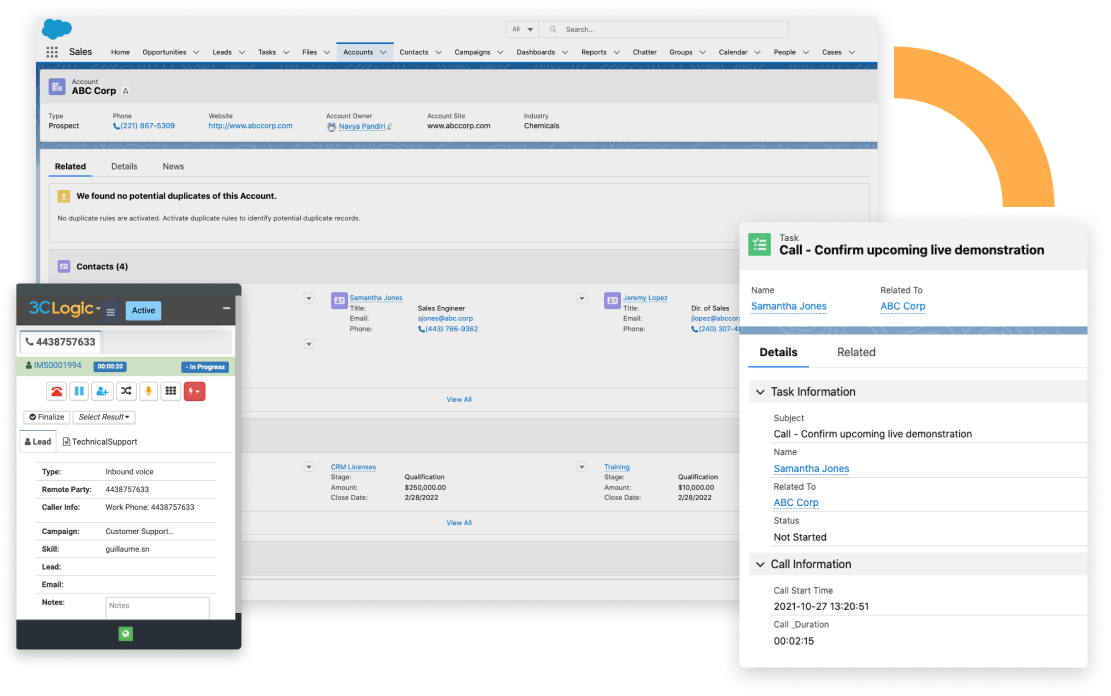Click the In Progress status badge

[205, 367]
